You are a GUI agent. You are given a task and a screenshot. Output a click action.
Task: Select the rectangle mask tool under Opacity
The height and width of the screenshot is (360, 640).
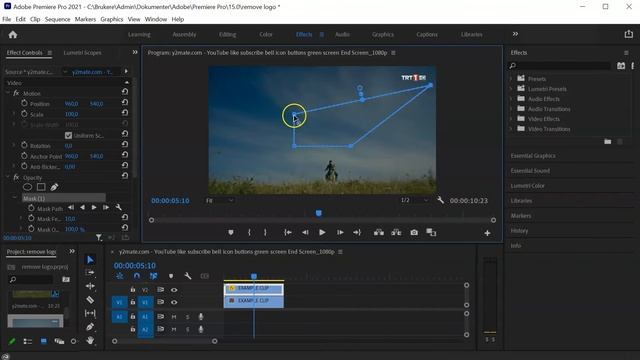(41, 187)
